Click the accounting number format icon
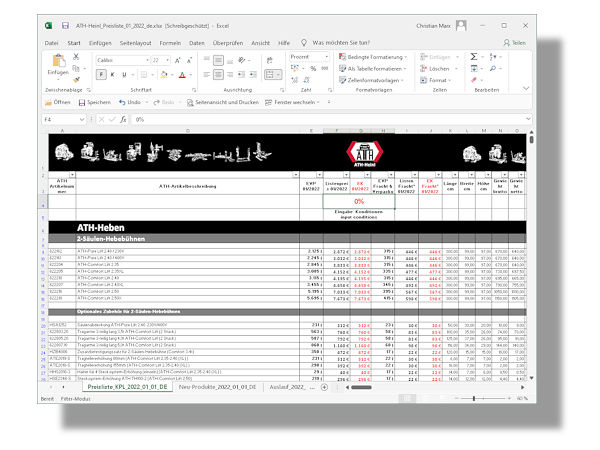 coord(295,68)
